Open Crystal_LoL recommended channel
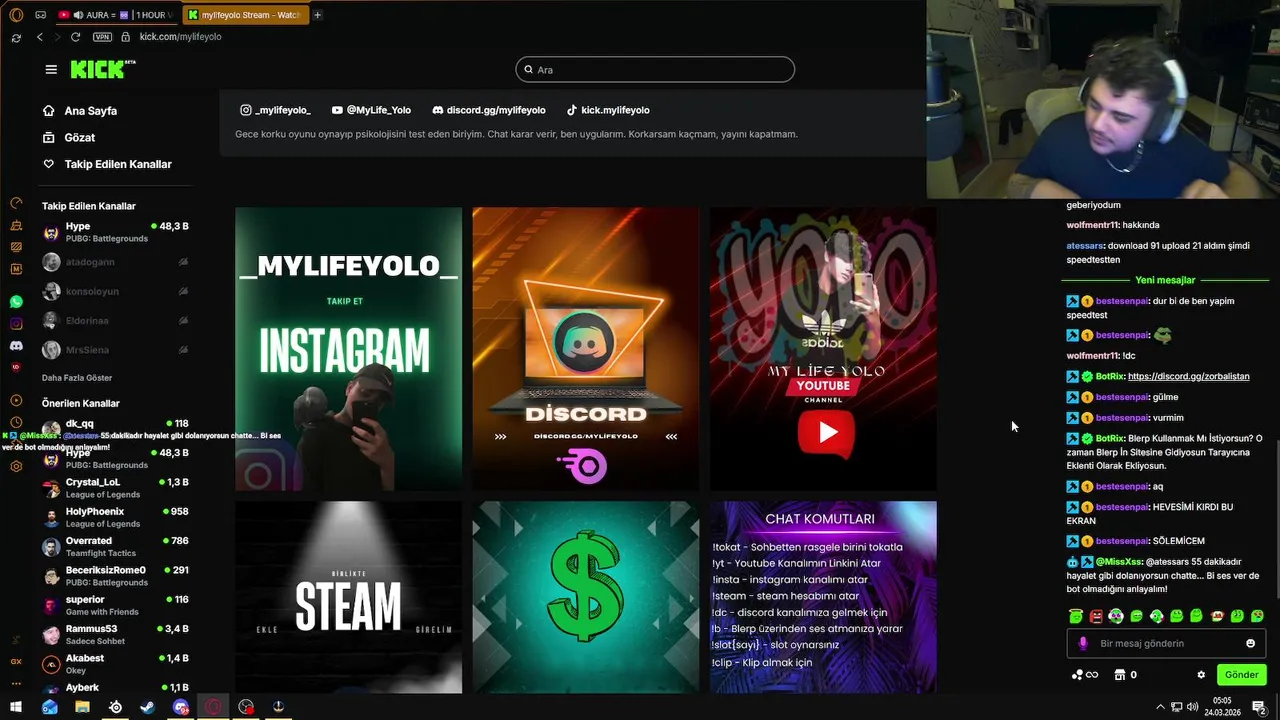Viewport: 1280px width, 720px height. coord(115,488)
